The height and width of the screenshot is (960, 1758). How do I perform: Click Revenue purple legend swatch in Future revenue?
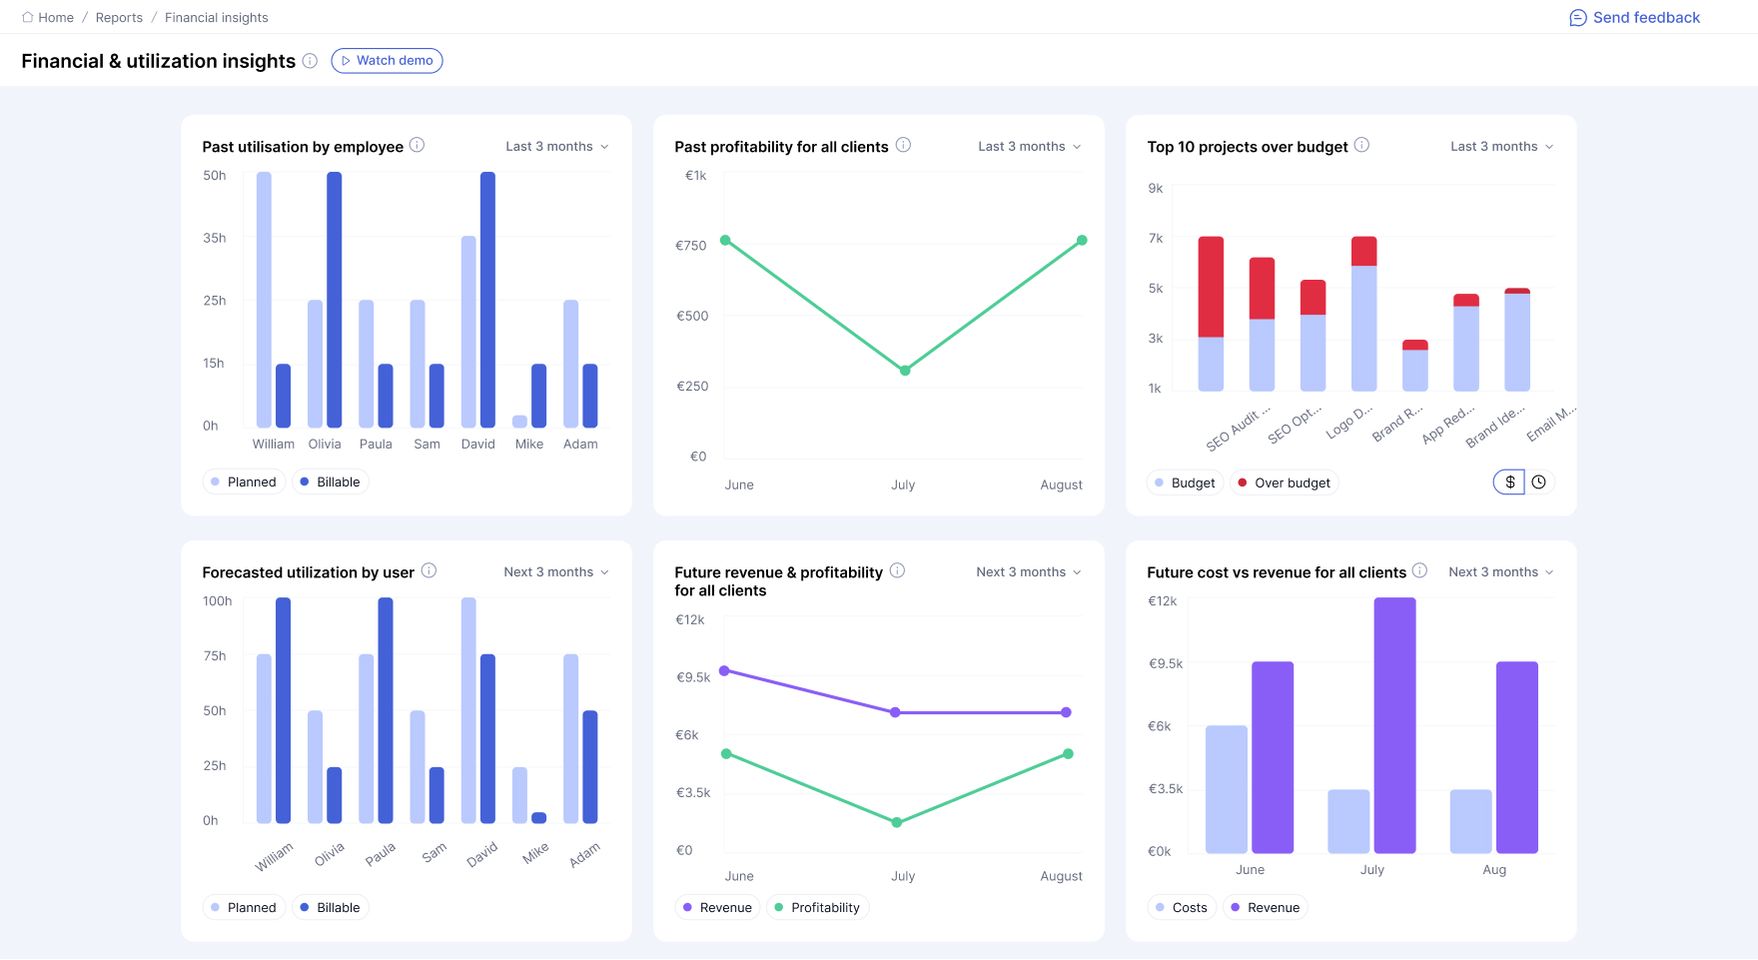coord(687,907)
